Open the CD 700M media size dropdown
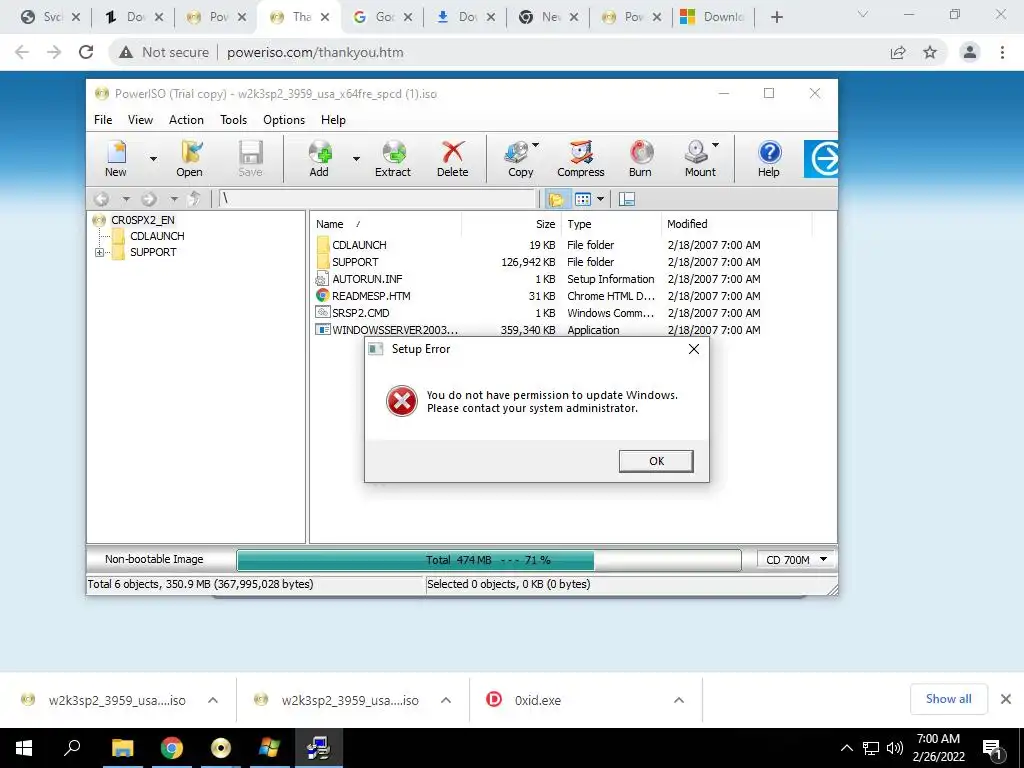1024x768 pixels. click(797, 560)
